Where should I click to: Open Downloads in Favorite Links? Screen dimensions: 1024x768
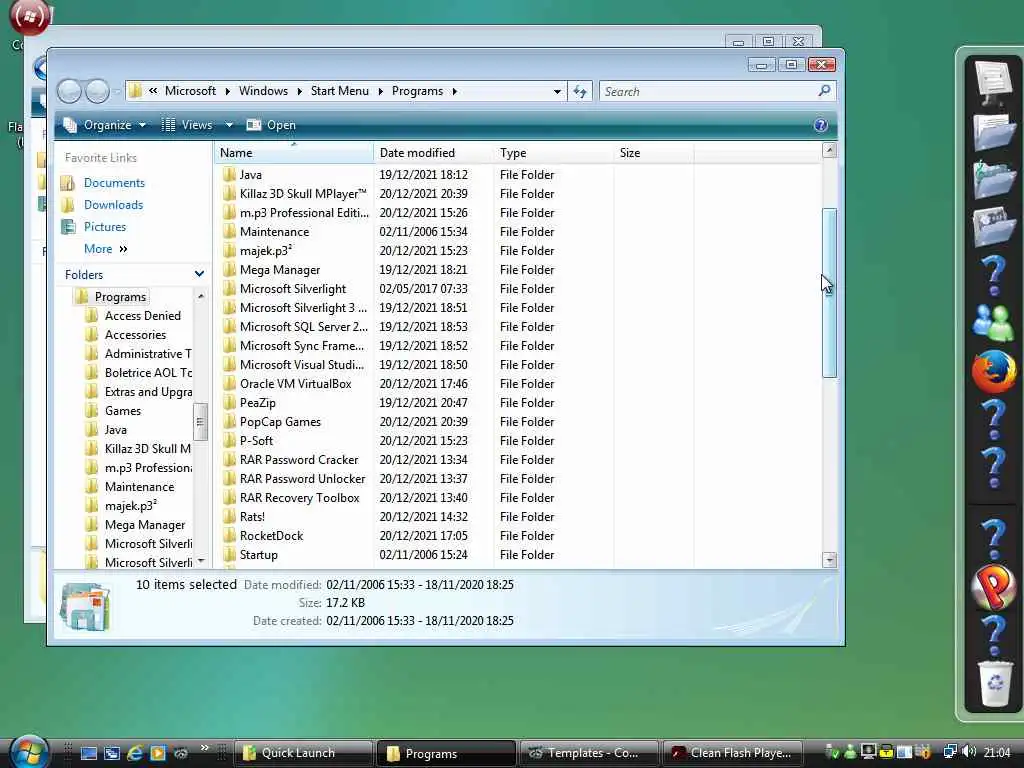pos(113,205)
